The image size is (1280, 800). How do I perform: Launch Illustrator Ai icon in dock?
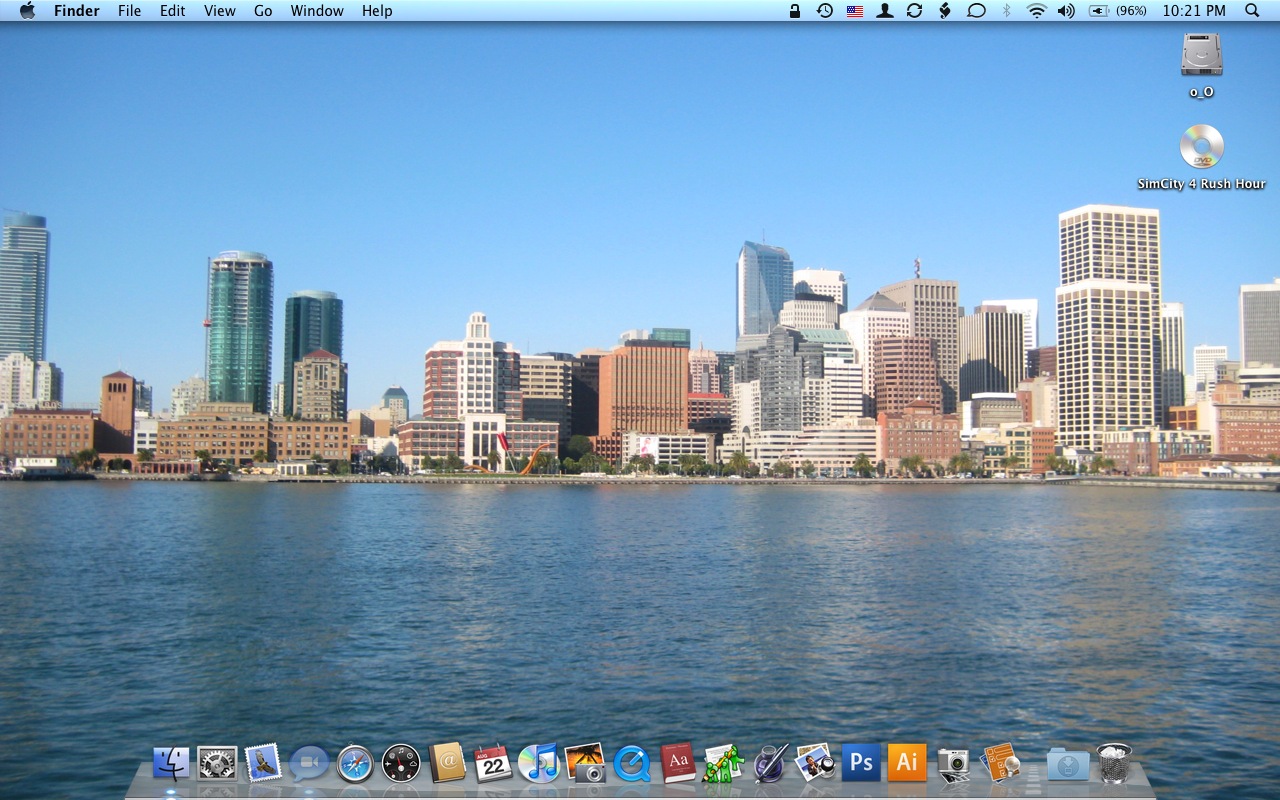click(907, 764)
